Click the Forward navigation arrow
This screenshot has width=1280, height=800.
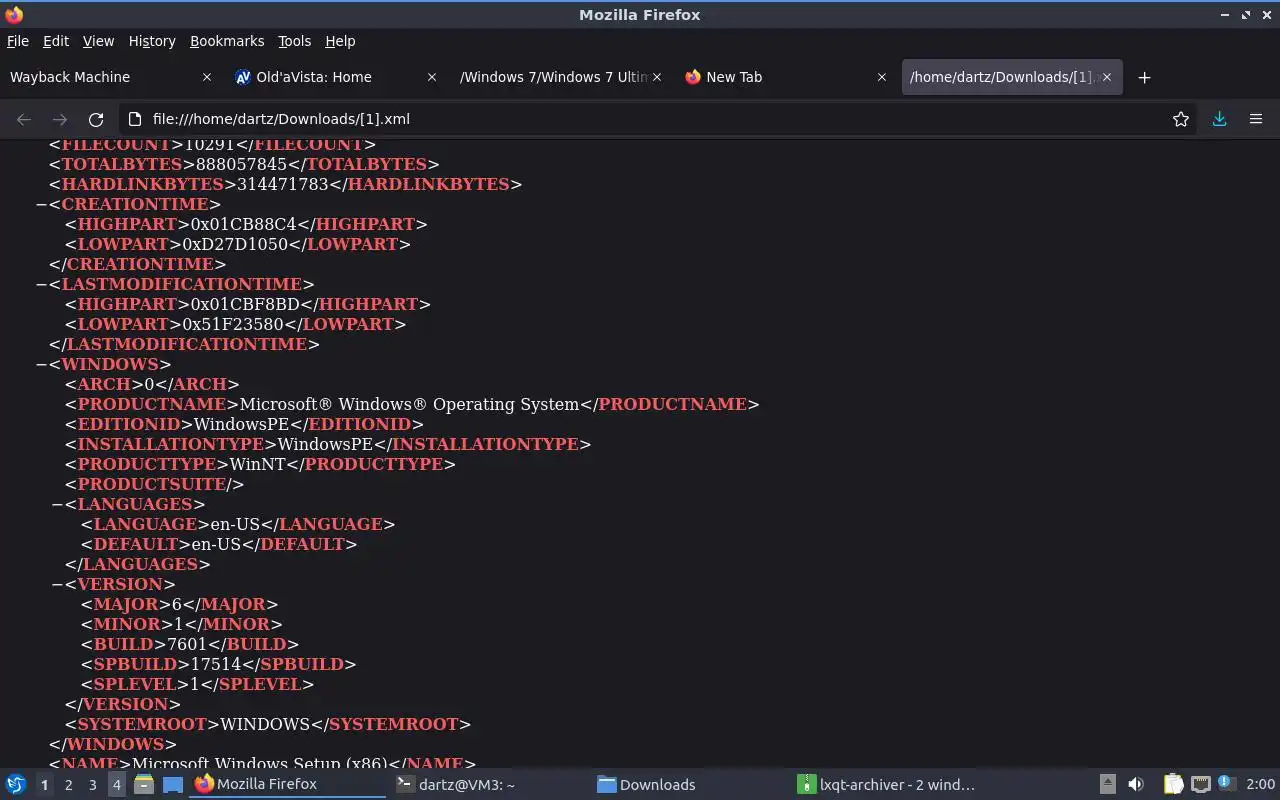tap(60, 119)
